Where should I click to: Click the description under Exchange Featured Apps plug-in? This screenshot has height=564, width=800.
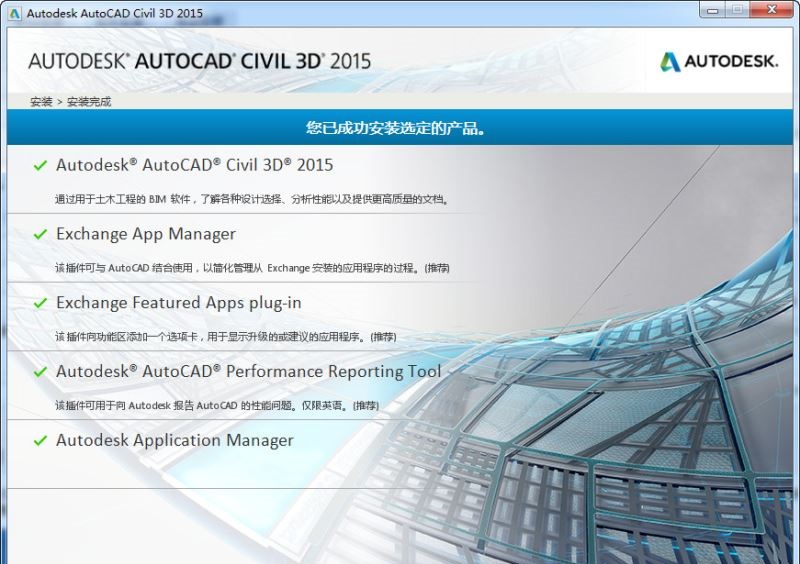[226, 337]
